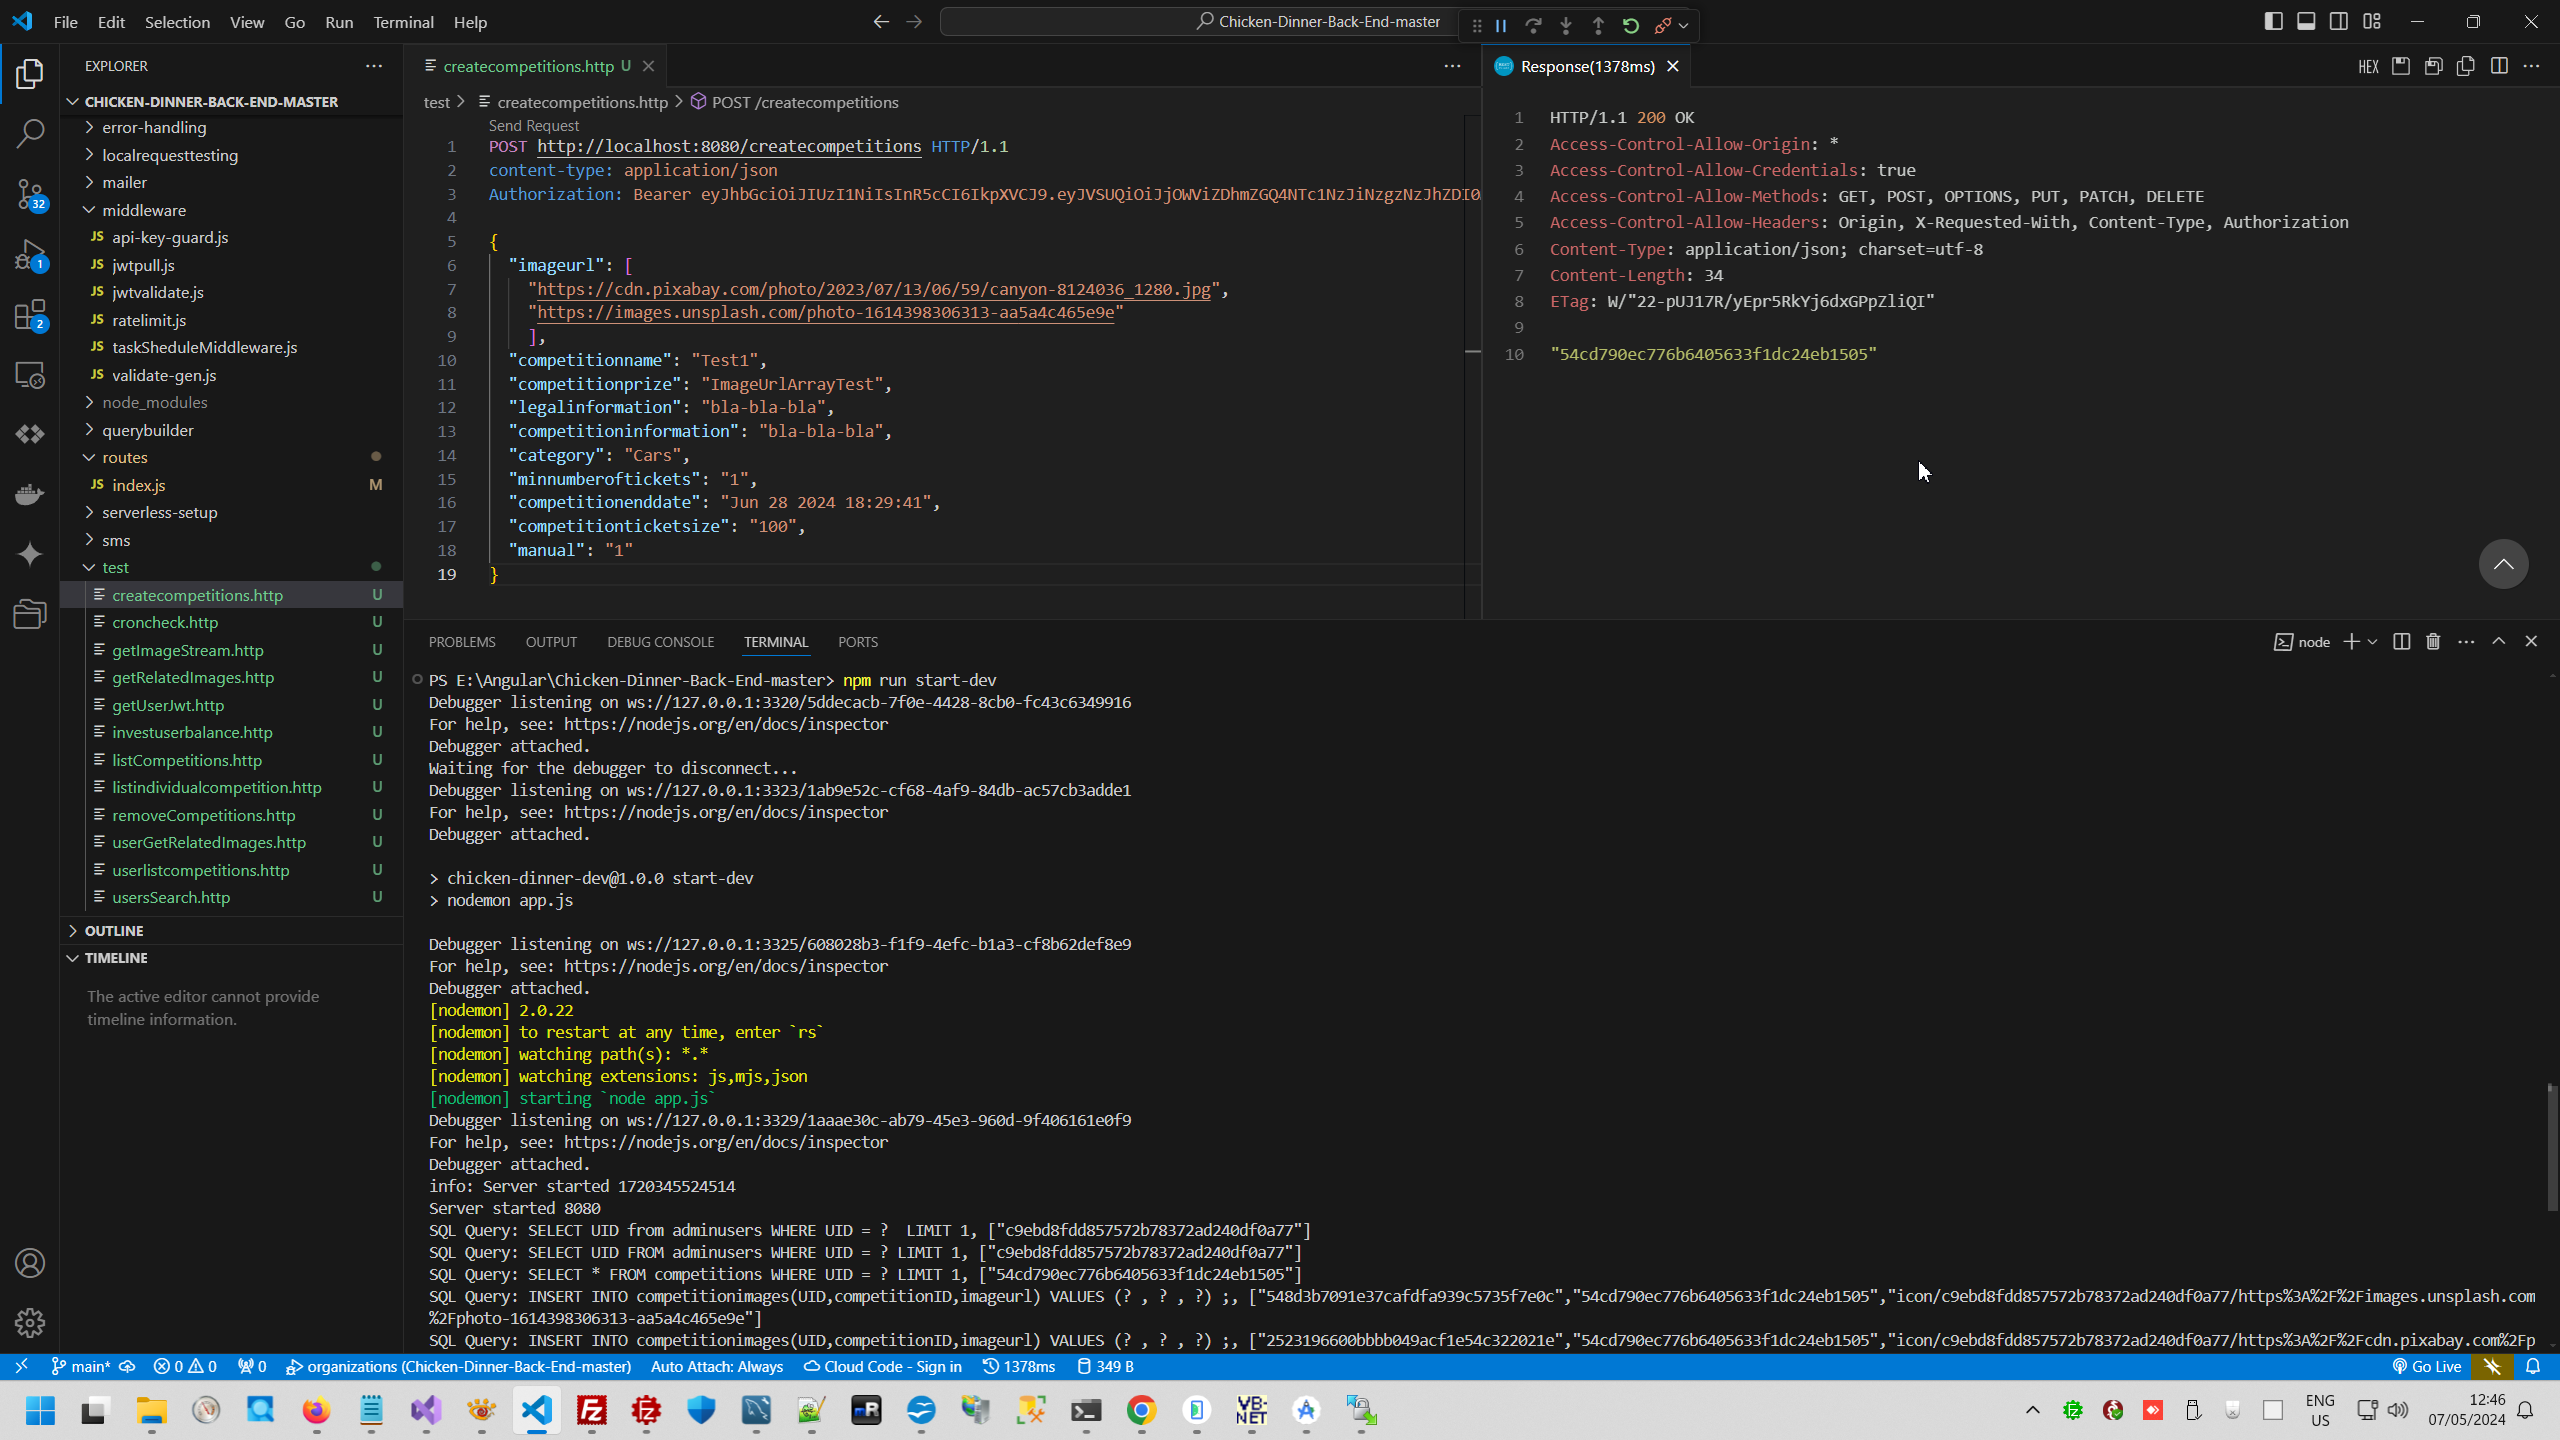This screenshot has width=2560, height=1440.
Task: Expand the OUTLINE section
Action: click(114, 930)
